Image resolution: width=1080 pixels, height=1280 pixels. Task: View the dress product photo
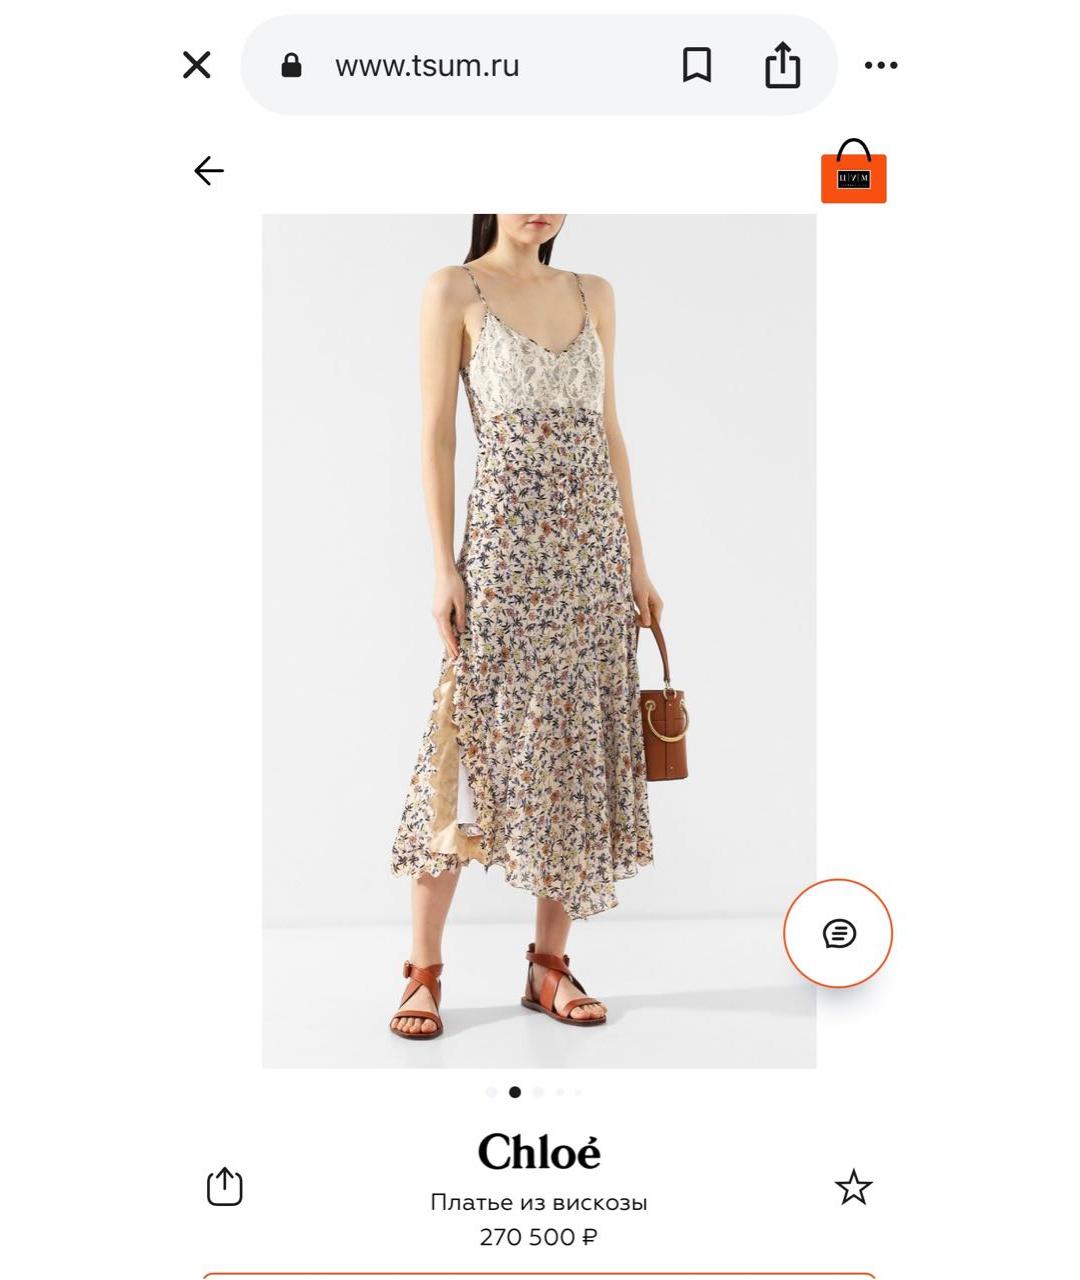coord(539,641)
